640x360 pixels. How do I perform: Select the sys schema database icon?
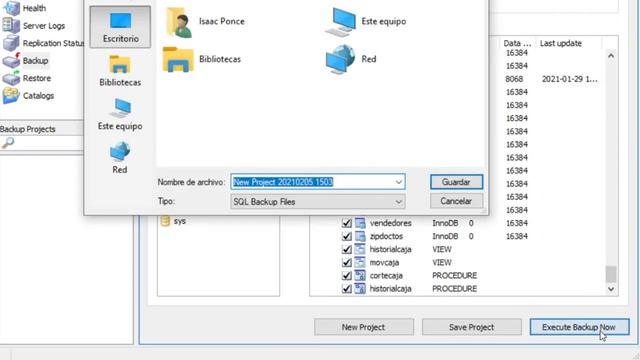tap(165, 221)
